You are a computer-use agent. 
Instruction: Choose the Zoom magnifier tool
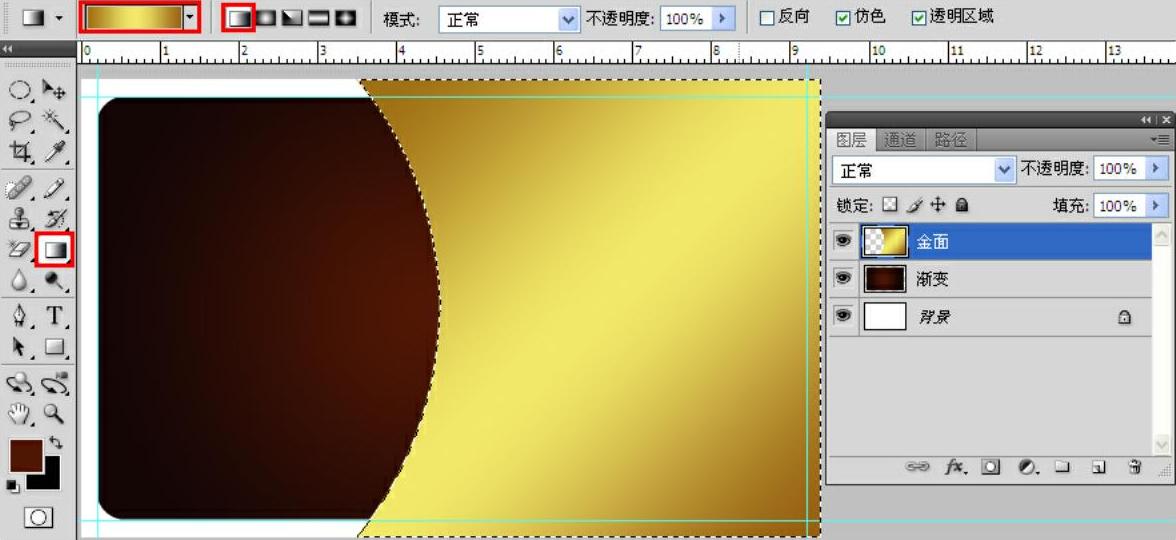[x=55, y=413]
